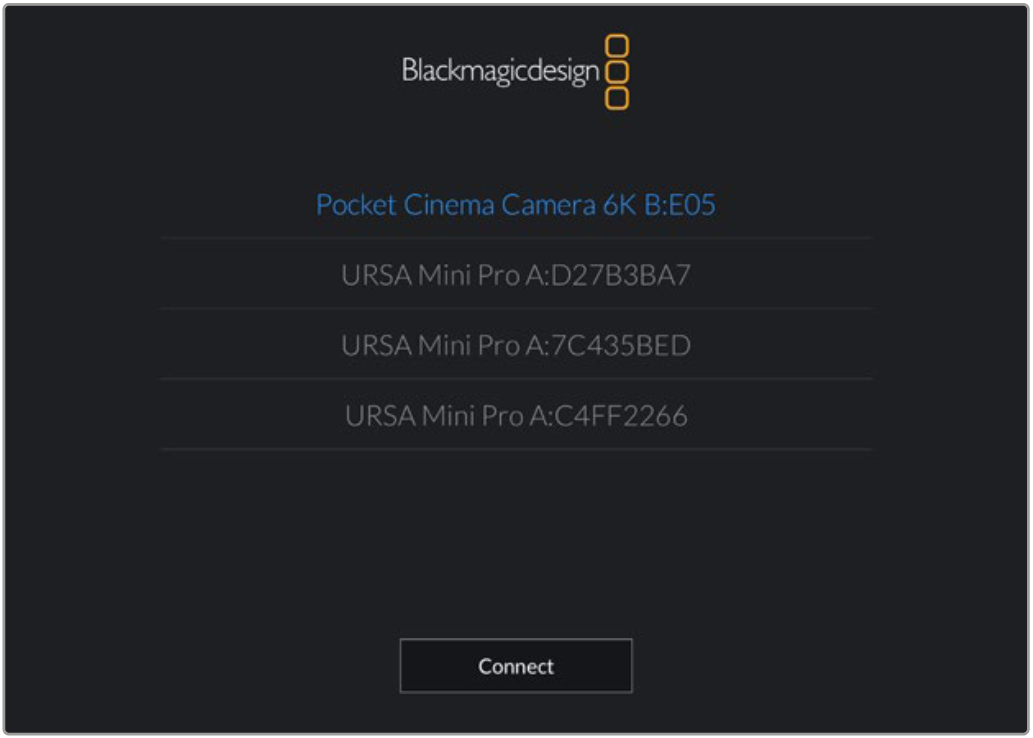Select URSA Mini Pro A:D27B3BA7

(x=516, y=275)
